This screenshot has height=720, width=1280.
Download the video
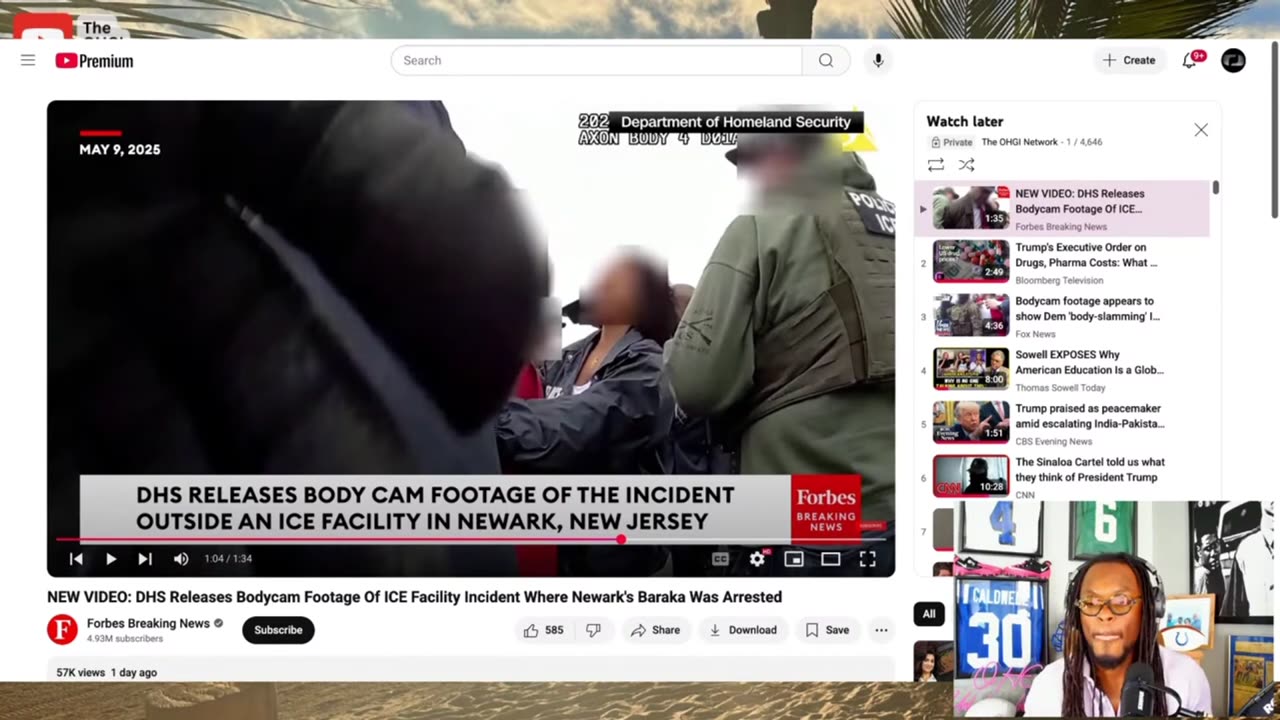coord(742,630)
